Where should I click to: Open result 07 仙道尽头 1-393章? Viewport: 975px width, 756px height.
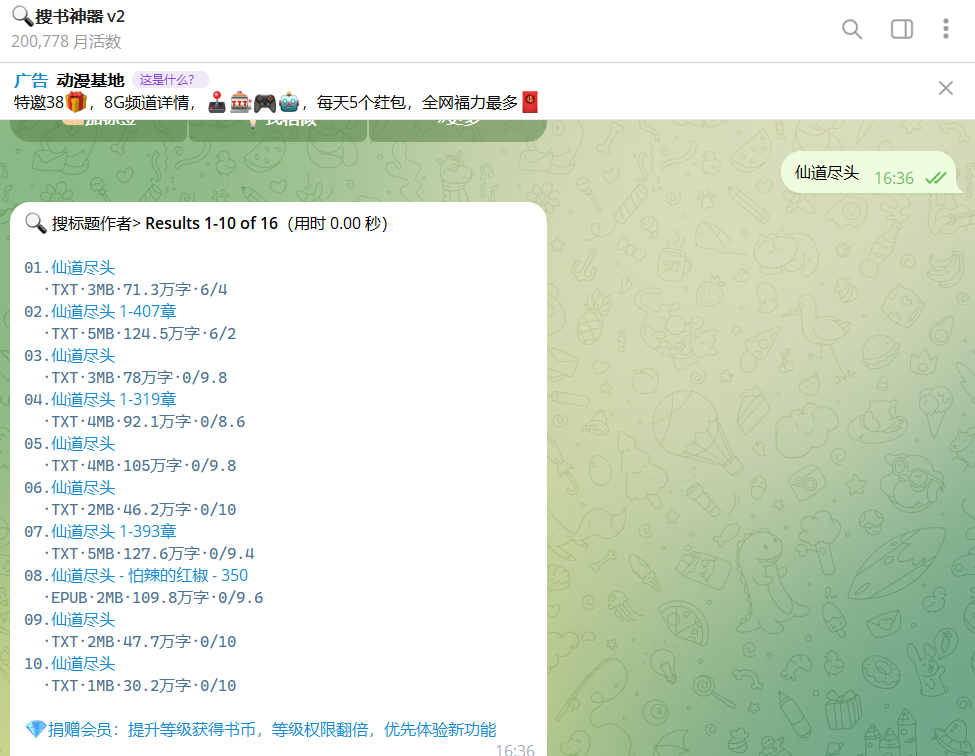click(x=114, y=532)
